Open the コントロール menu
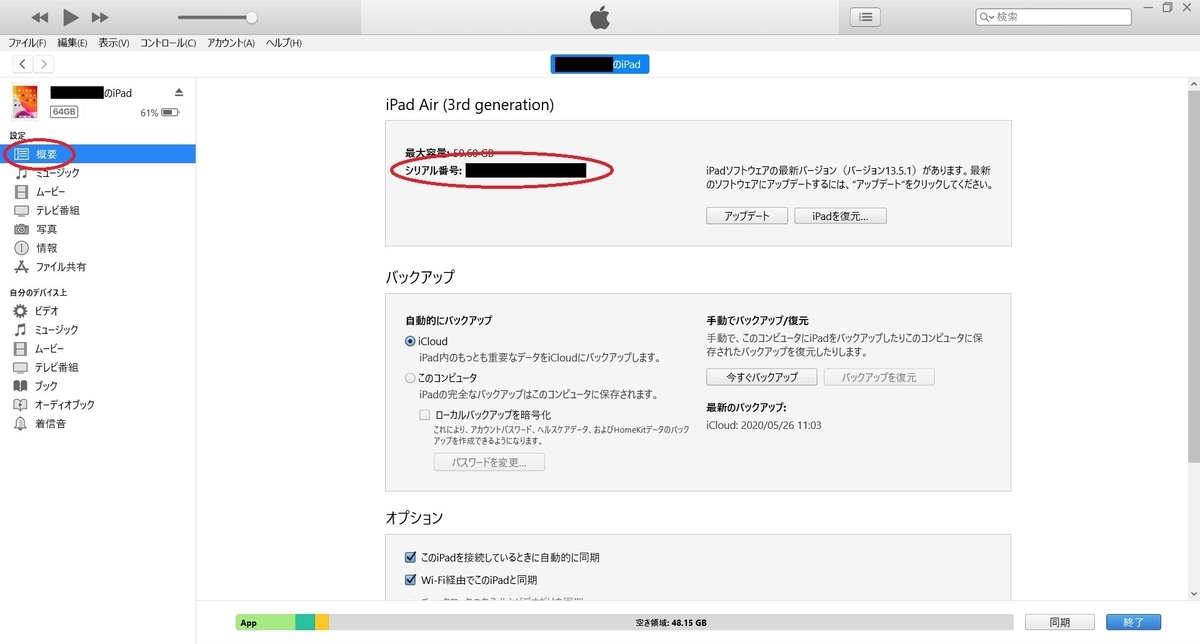This screenshot has width=1200, height=644. (168, 43)
